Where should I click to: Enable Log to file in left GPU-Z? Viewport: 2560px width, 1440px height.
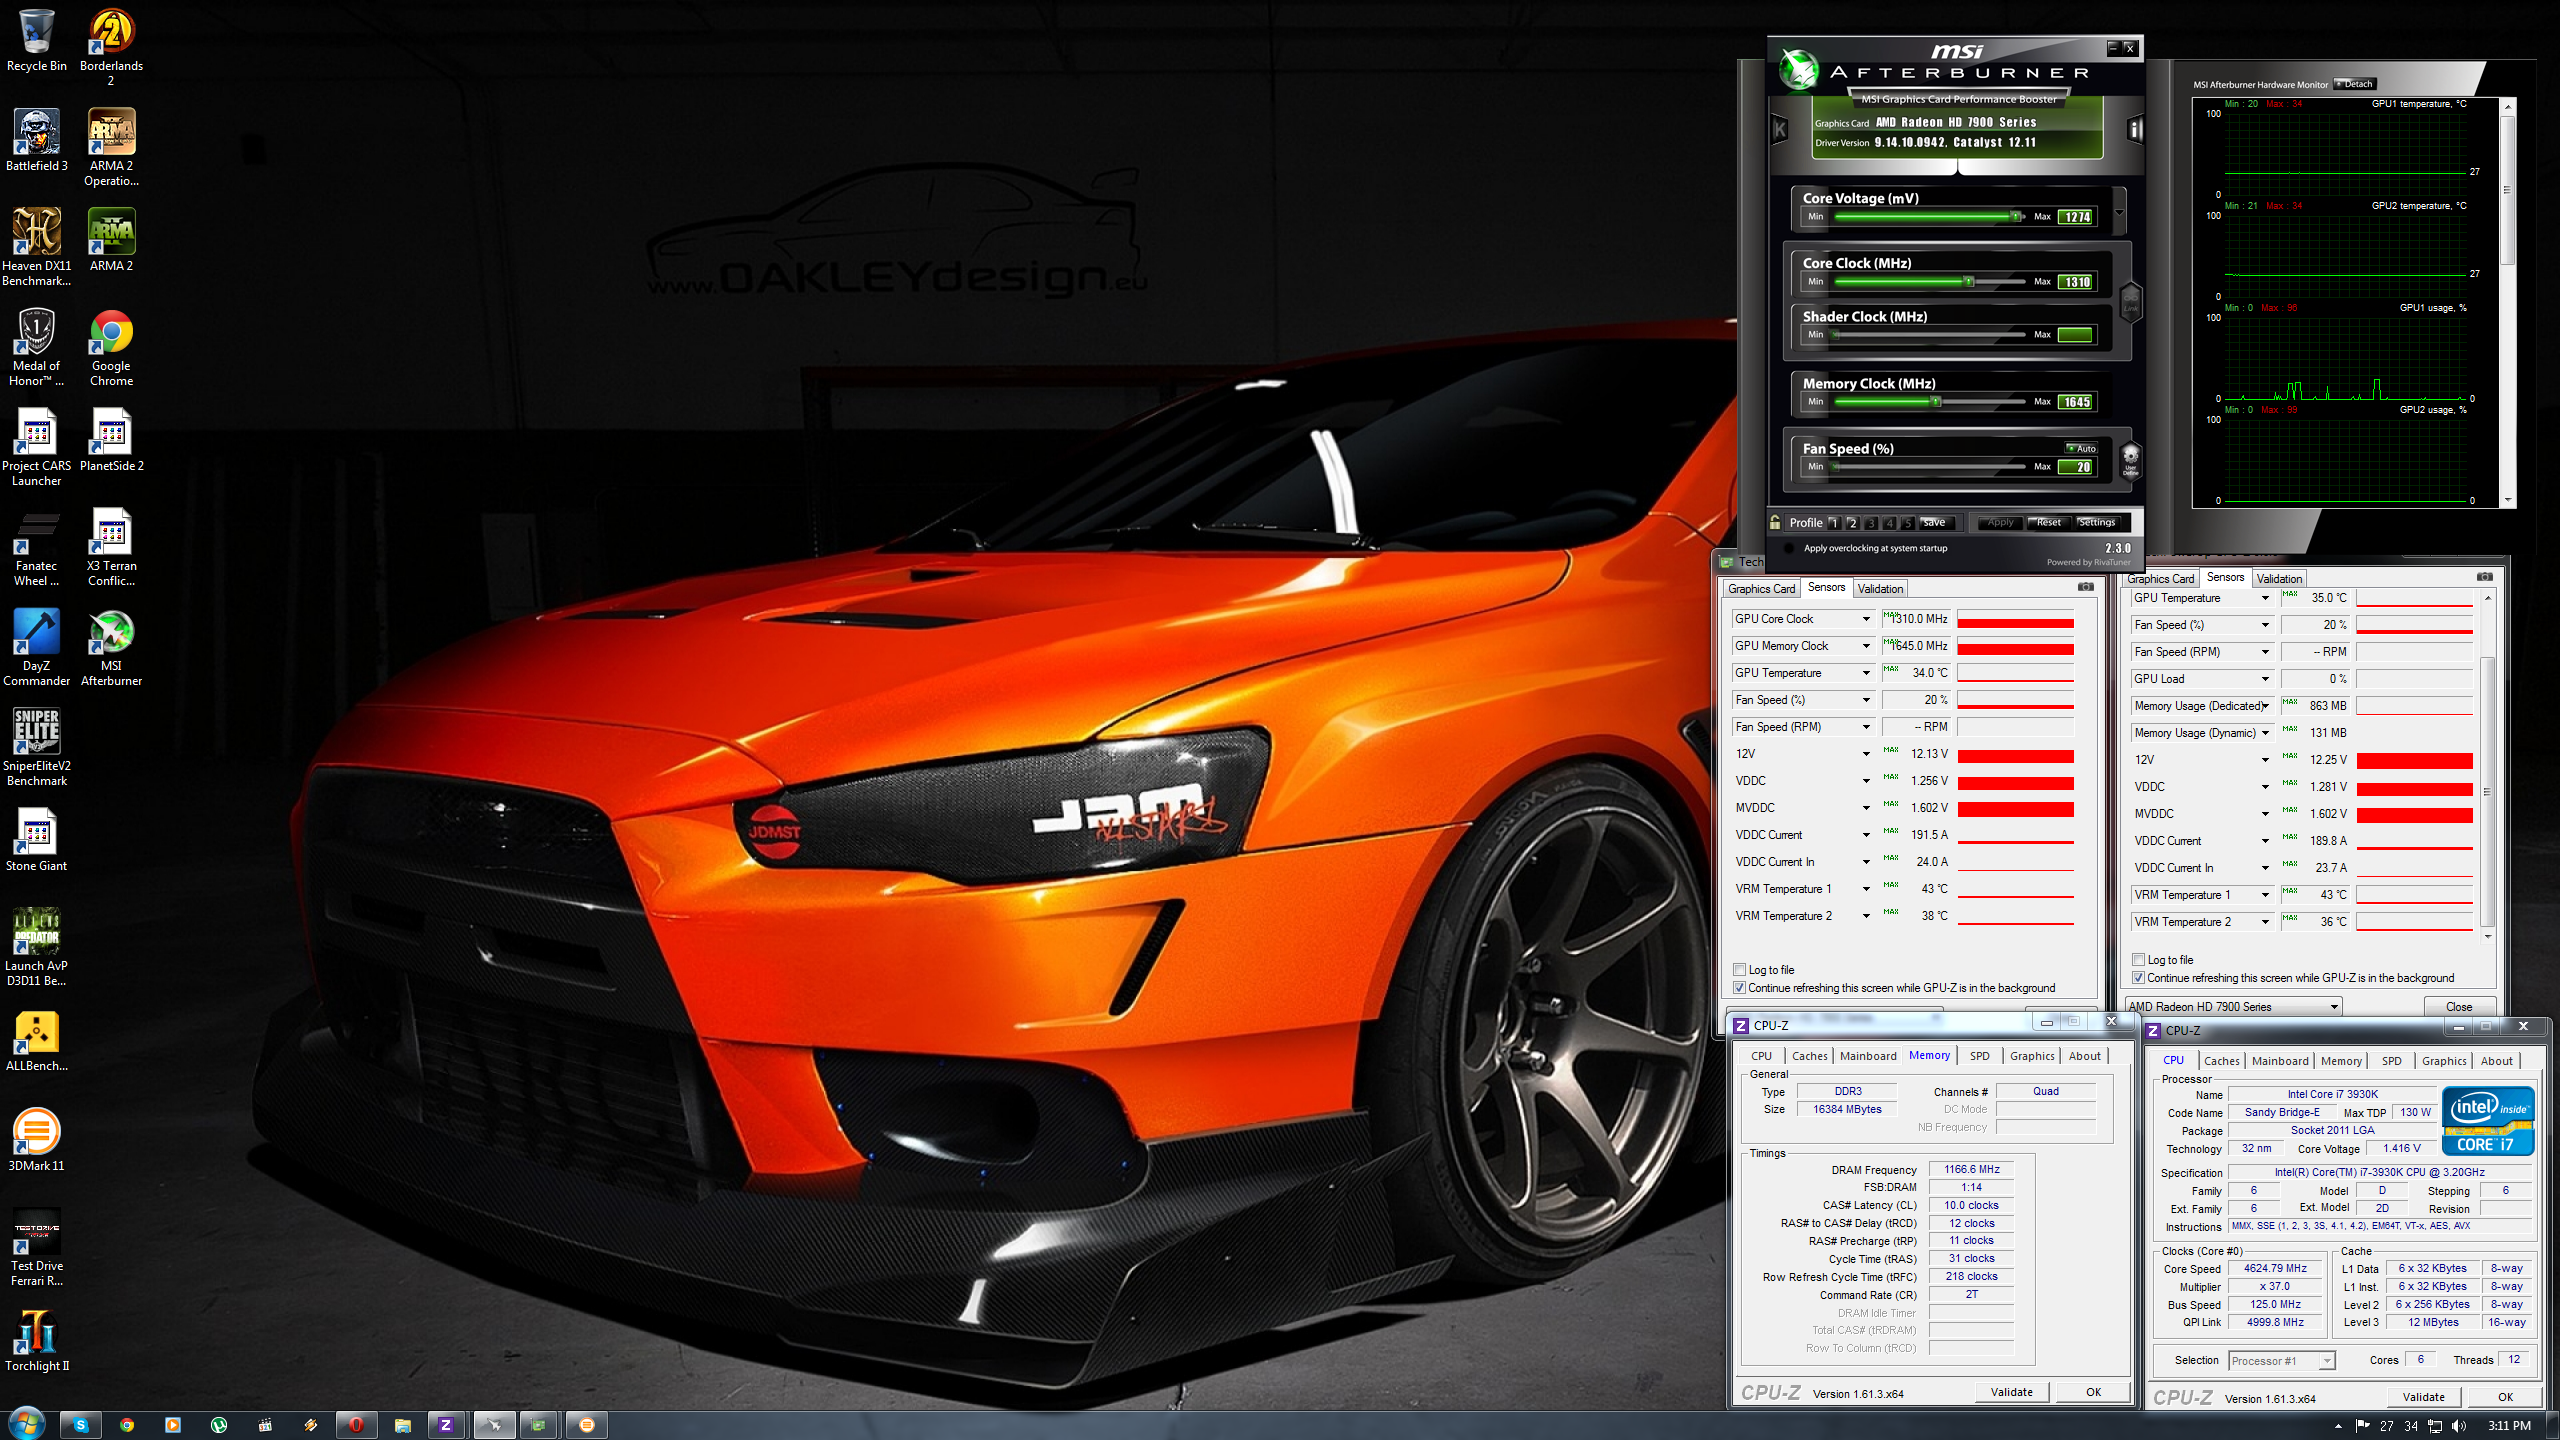tap(1740, 970)
